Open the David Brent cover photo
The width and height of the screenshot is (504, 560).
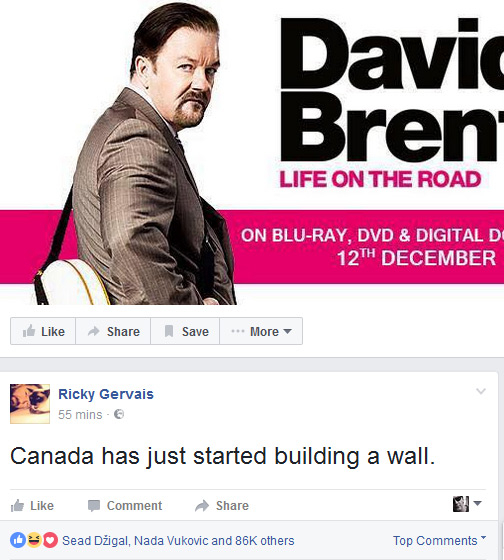coord(252,152)
